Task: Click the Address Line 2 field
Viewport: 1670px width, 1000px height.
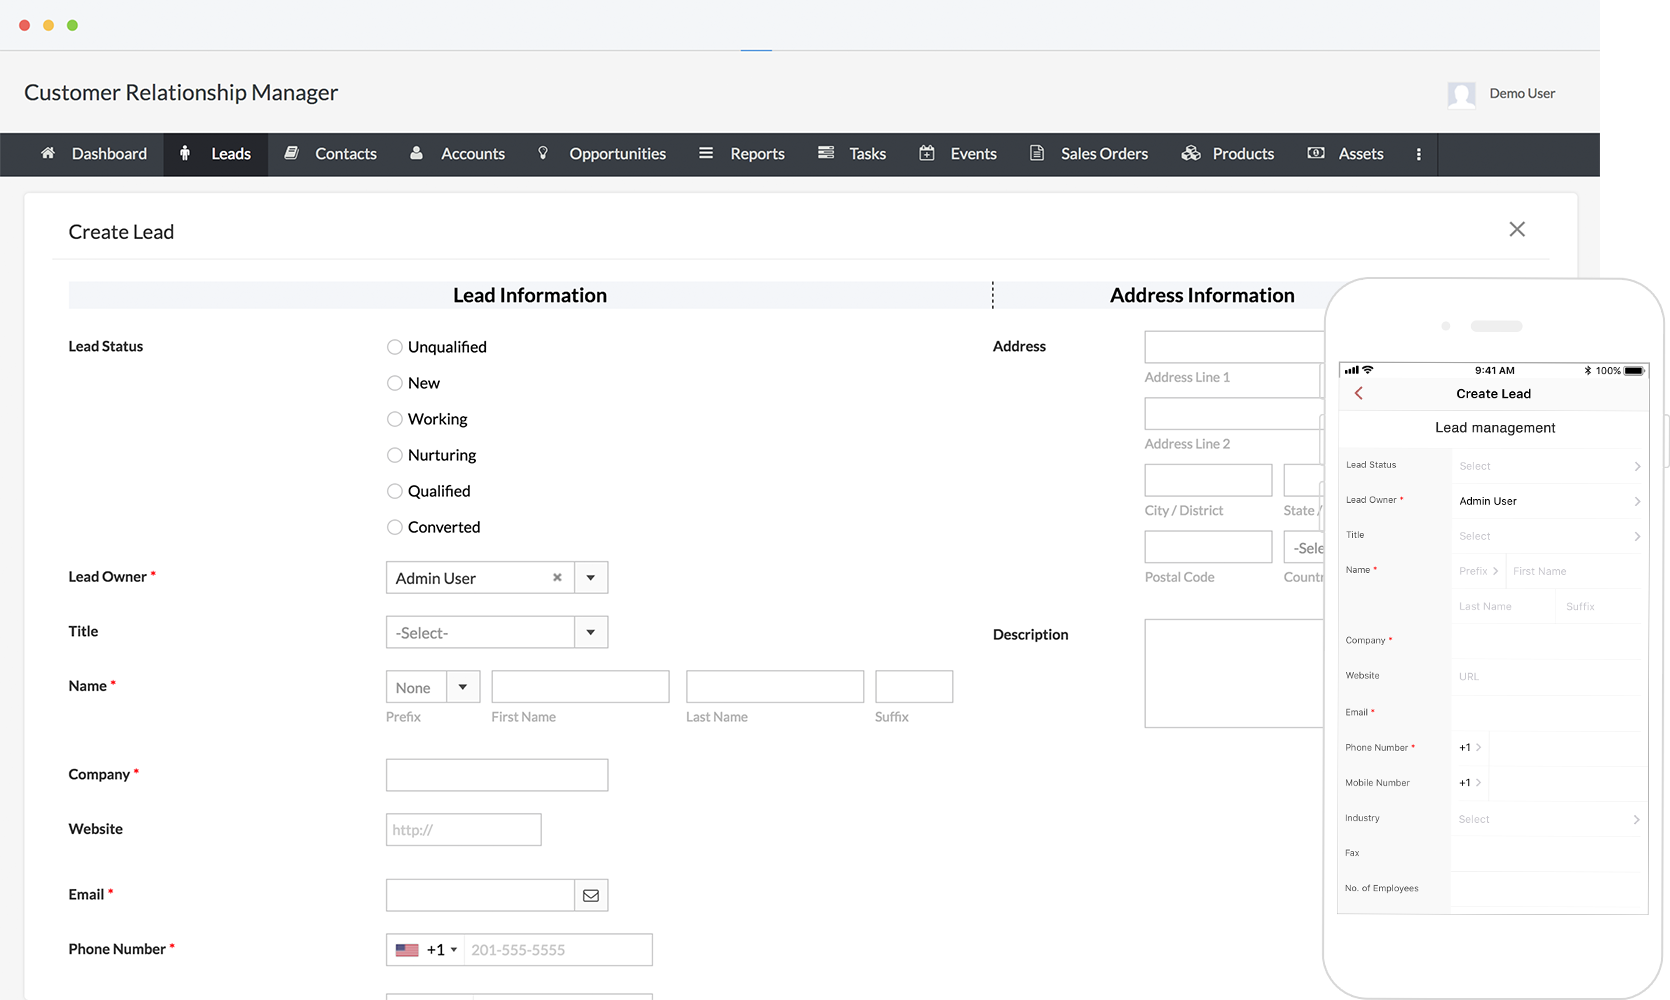Action: point(1235,414)
